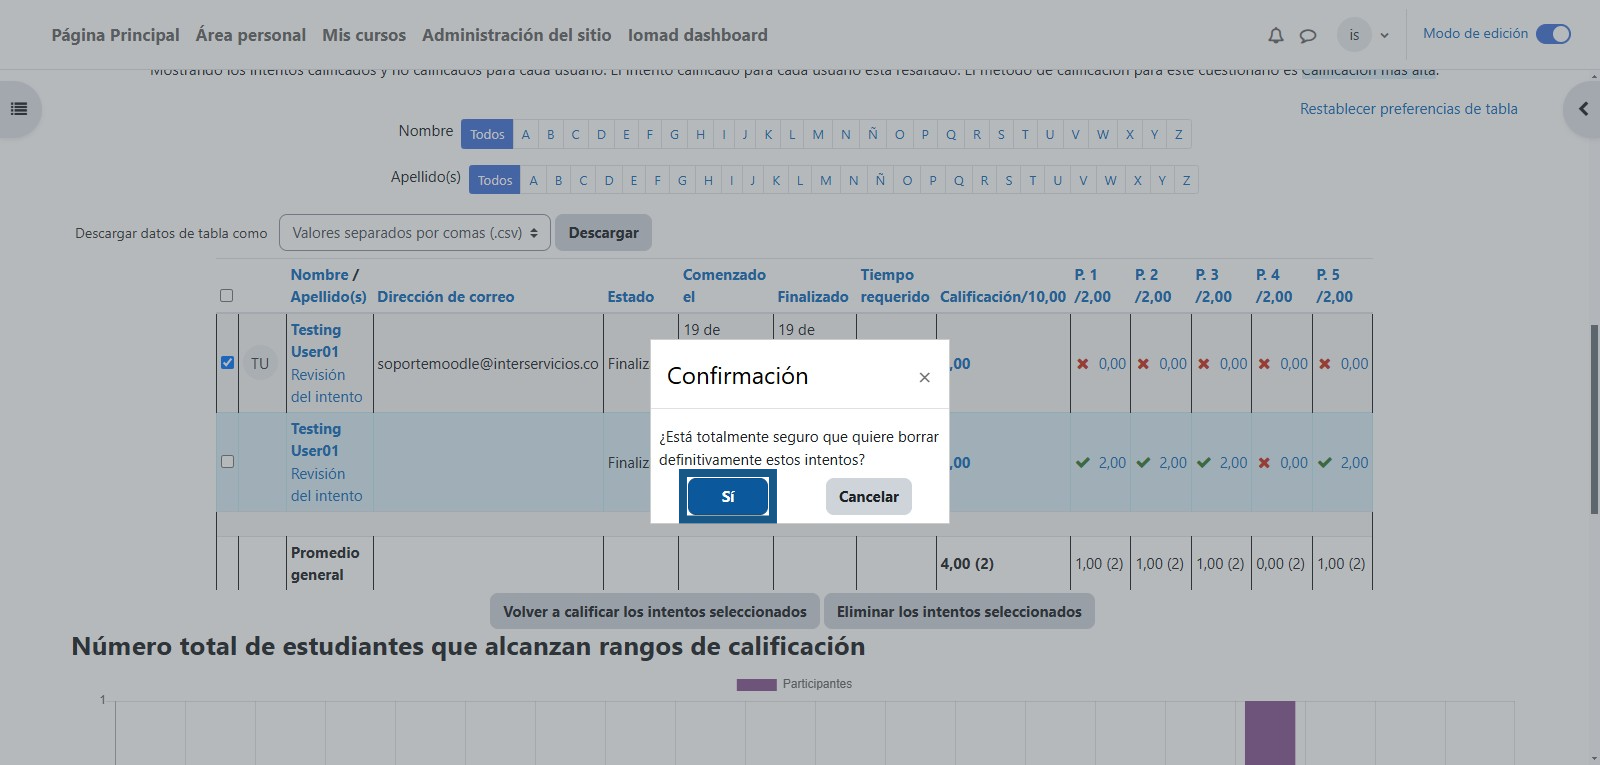The height and width of the screenshot is (765, 1600).
Task: Uncheck the first Testing User01 attempt checkbox
Action: click(x=227, y=363)
